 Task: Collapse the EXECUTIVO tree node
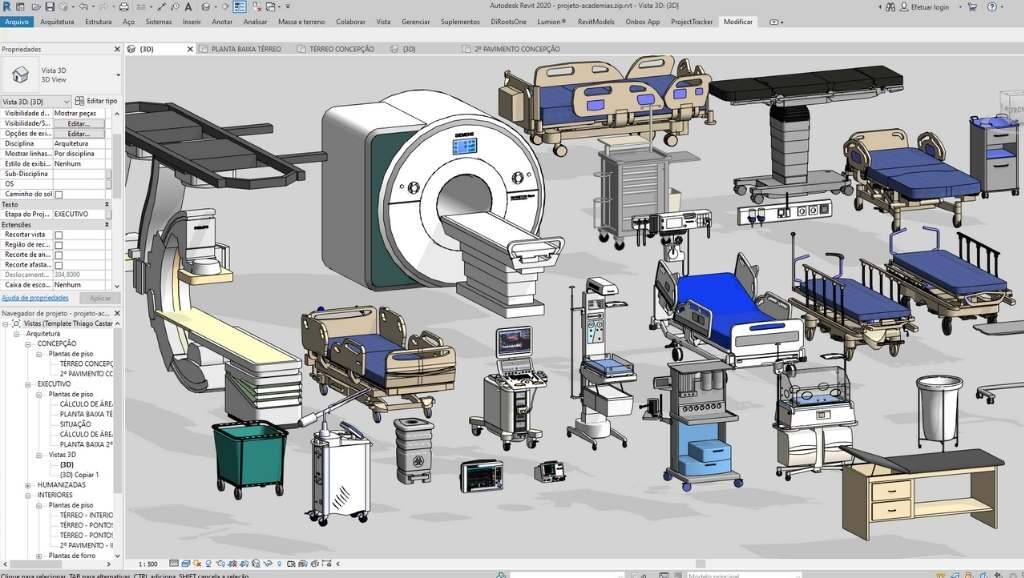pos(28,383)
